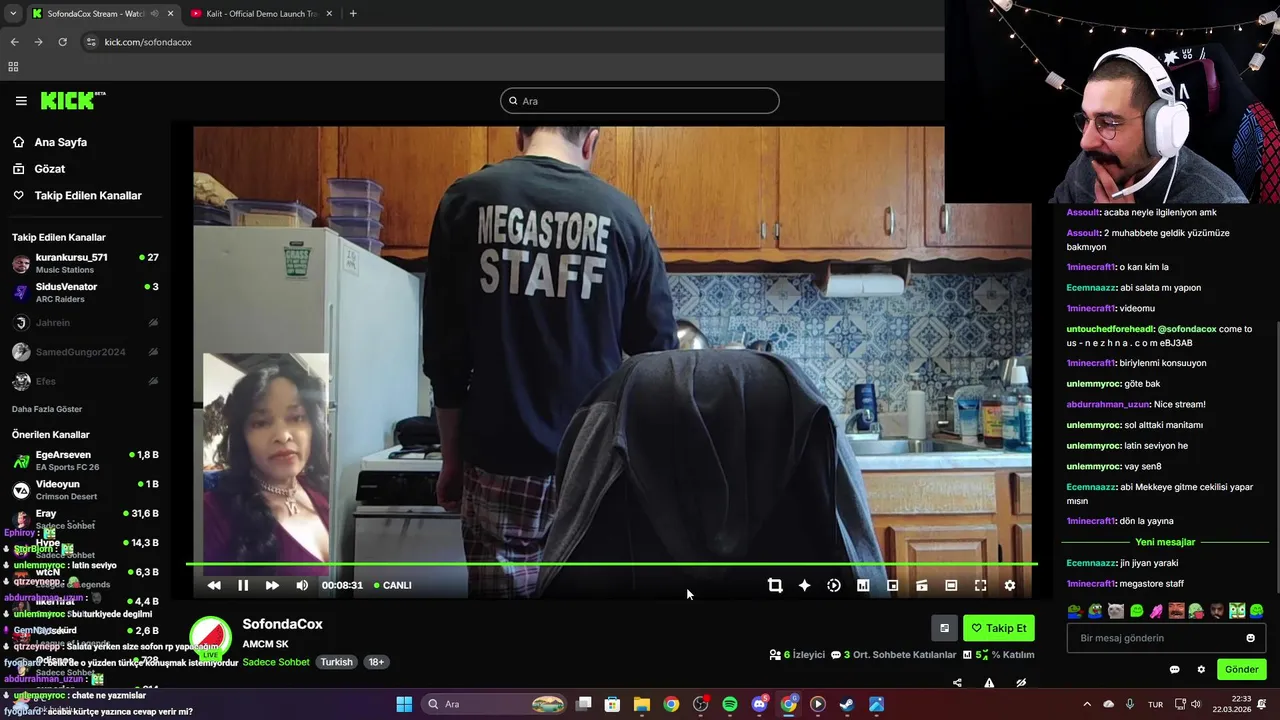
Task: Pause the live stream video
Action: coord(243,585)
